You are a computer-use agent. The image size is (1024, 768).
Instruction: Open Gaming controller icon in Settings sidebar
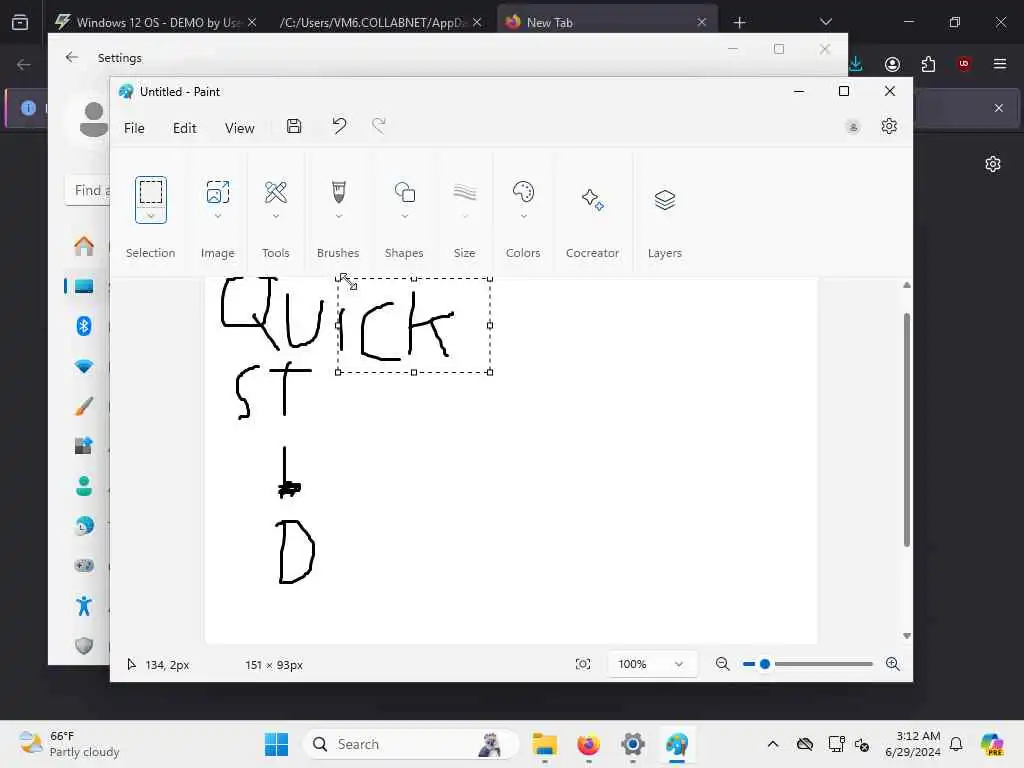84,566
